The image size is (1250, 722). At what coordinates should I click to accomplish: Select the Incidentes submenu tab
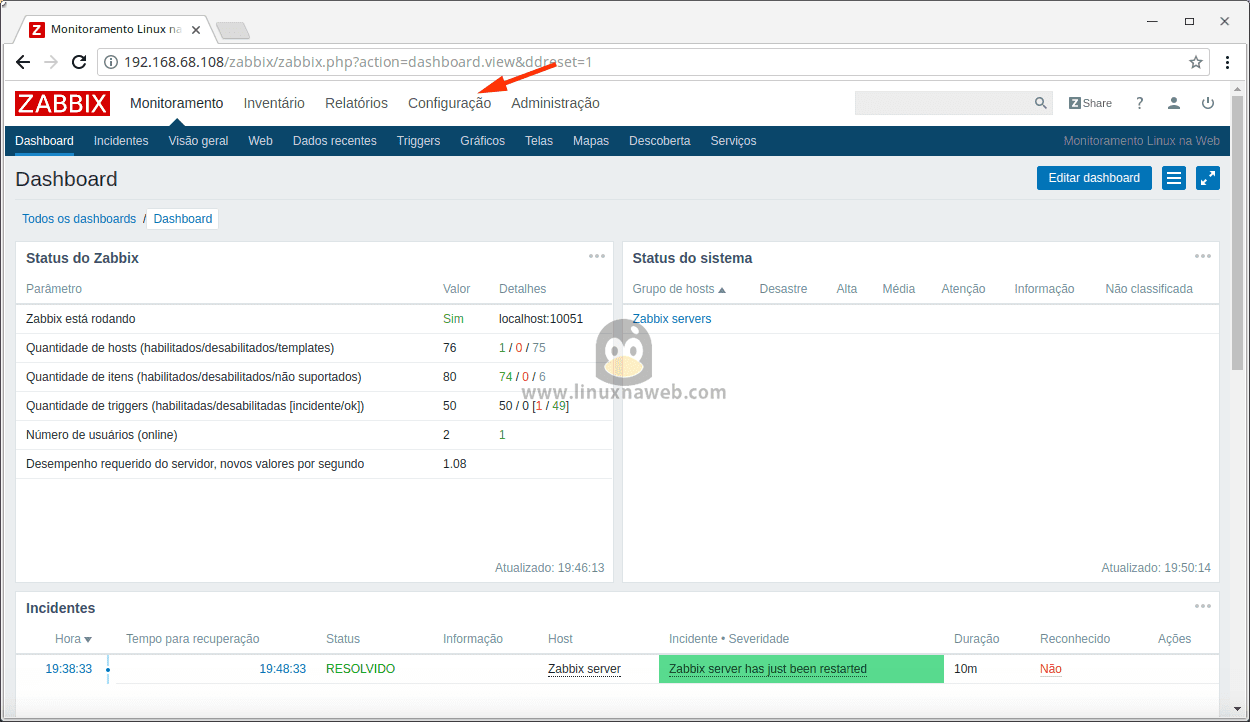point(121,141)
